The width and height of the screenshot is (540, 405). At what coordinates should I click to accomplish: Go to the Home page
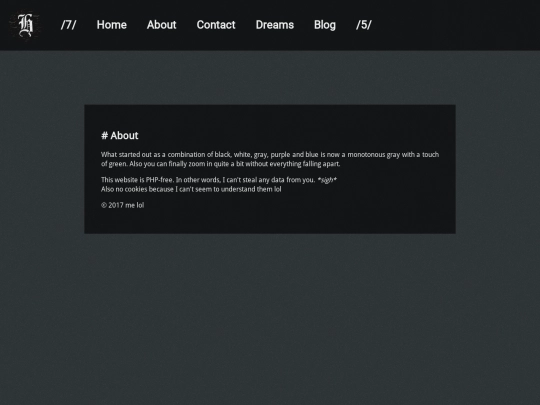112,25
